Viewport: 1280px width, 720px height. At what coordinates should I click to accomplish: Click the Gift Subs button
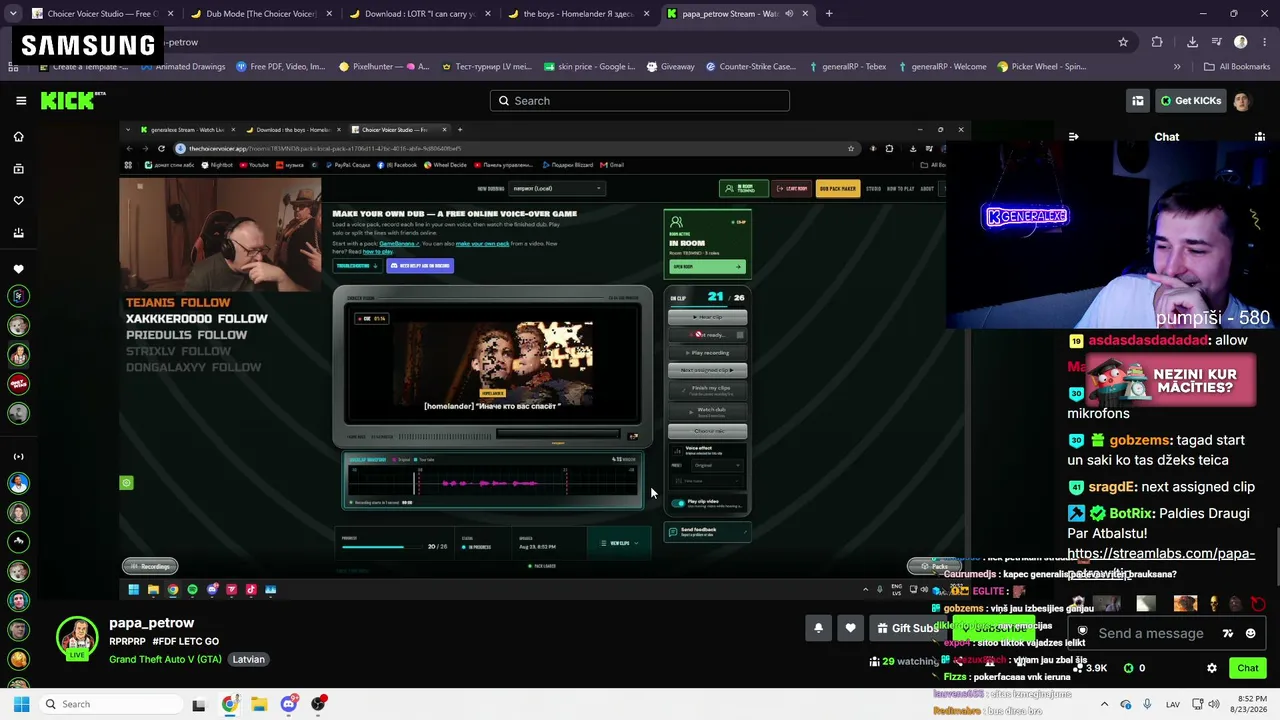coord(907,628)
